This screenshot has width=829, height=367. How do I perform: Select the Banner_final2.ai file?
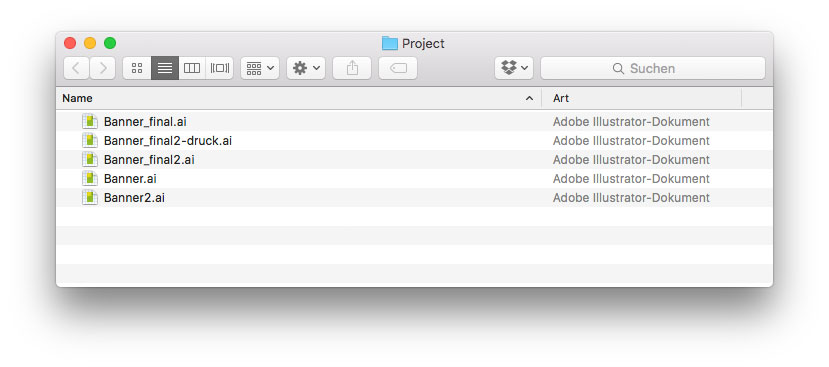coord(414,160)
